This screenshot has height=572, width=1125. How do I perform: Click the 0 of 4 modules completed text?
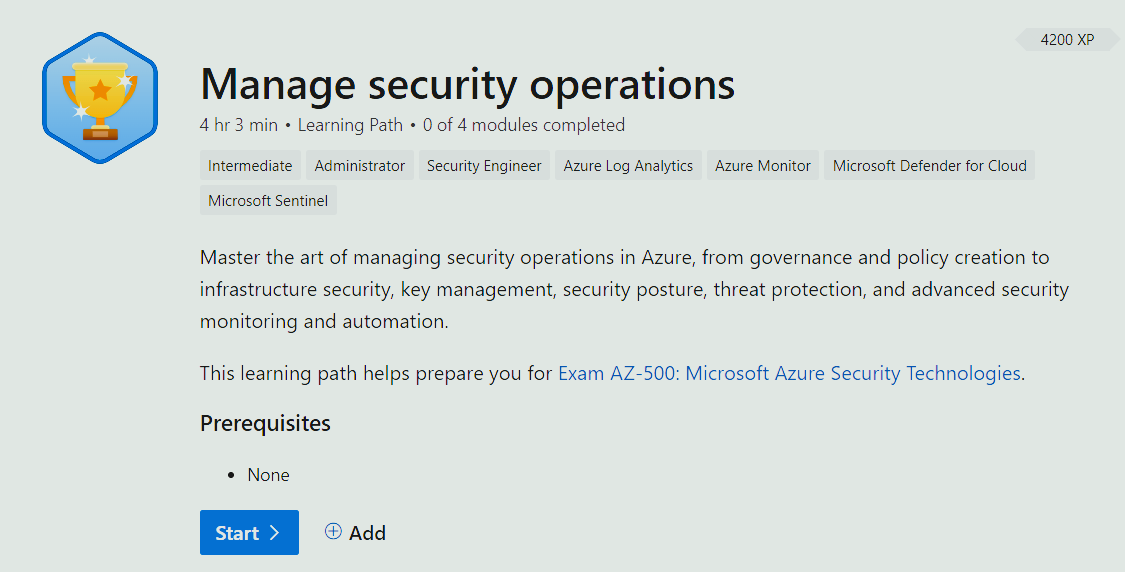click(524, 125)
